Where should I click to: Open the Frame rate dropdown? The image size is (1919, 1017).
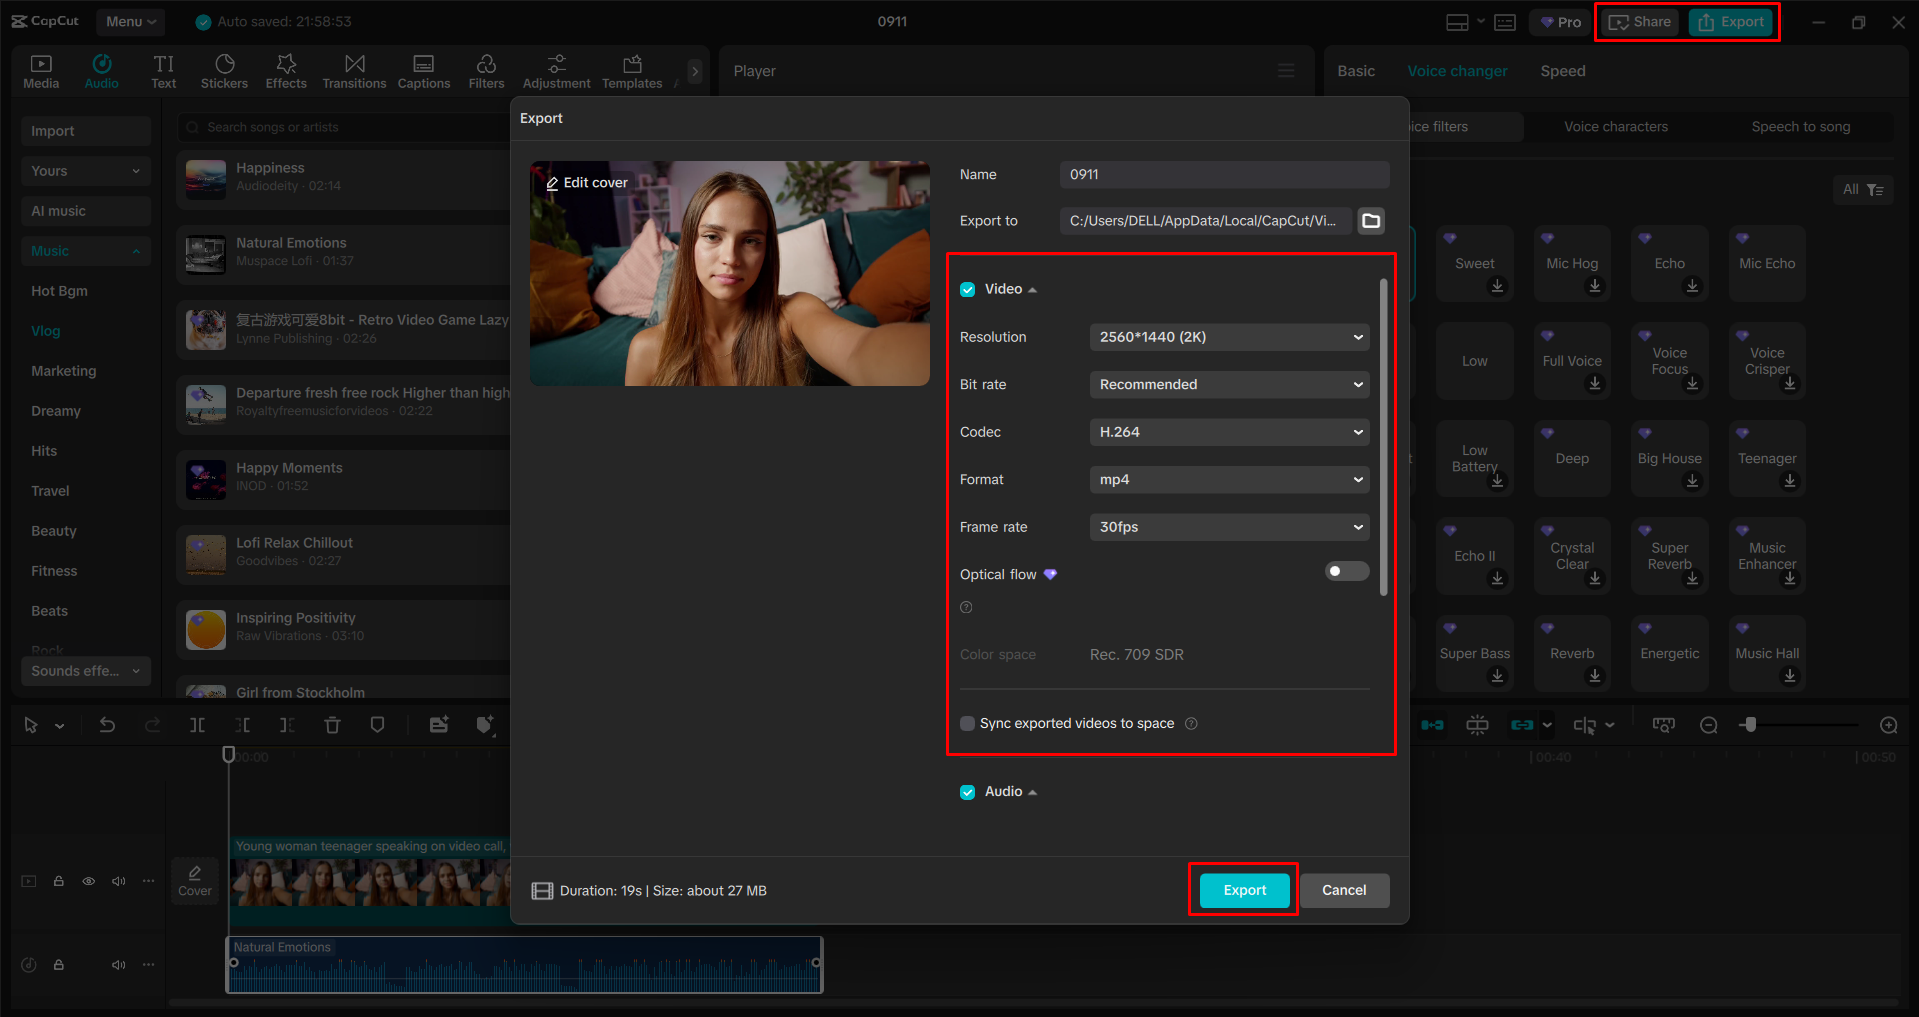pos(1228,527)
